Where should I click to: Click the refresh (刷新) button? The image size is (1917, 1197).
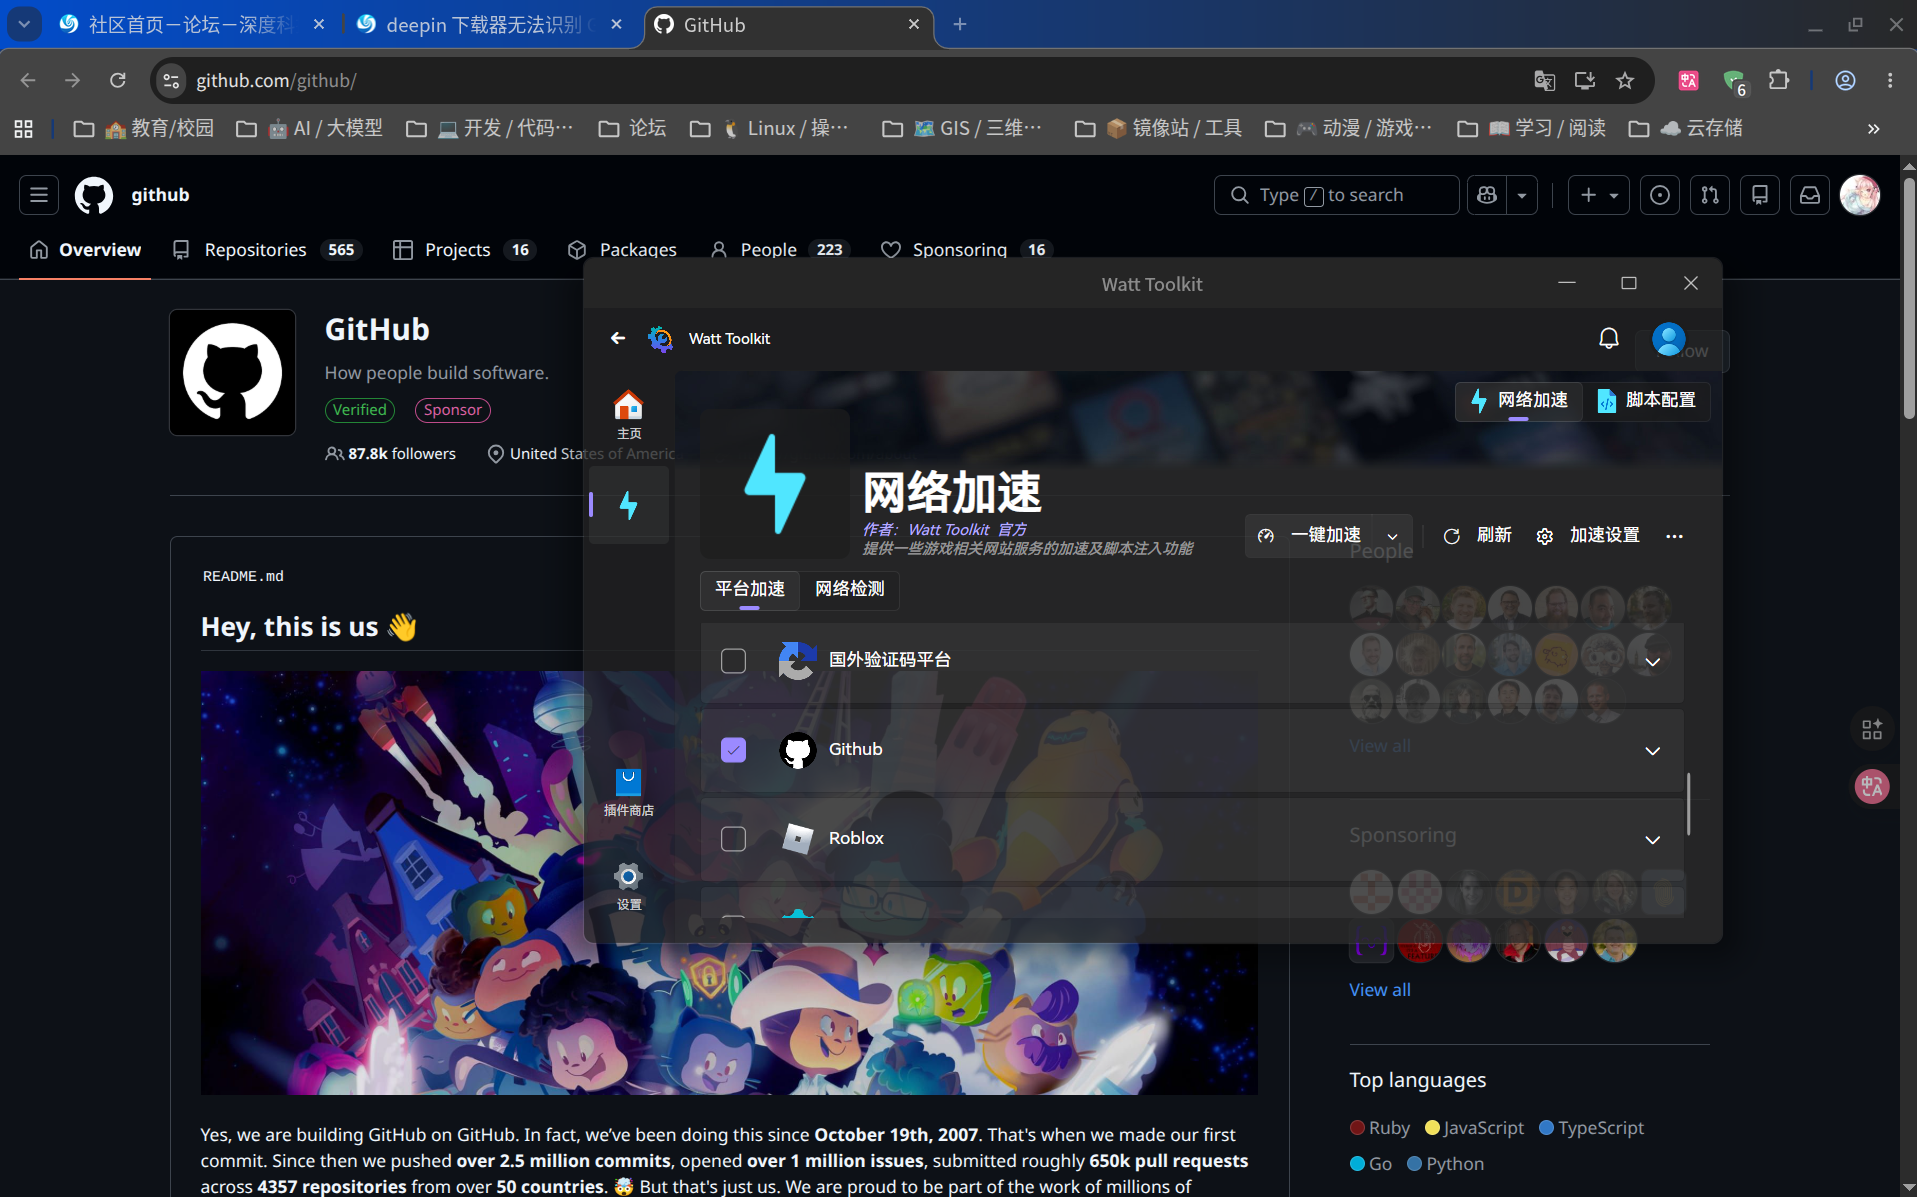[x=1478, y=536]
